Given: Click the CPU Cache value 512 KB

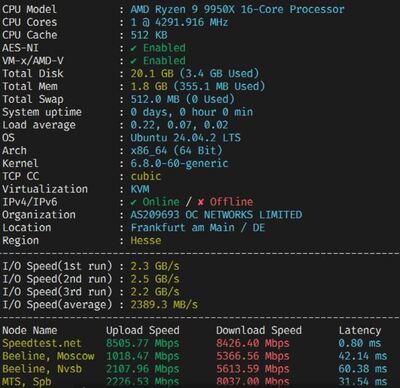Looking at the screenshot, I should [149, 35].
